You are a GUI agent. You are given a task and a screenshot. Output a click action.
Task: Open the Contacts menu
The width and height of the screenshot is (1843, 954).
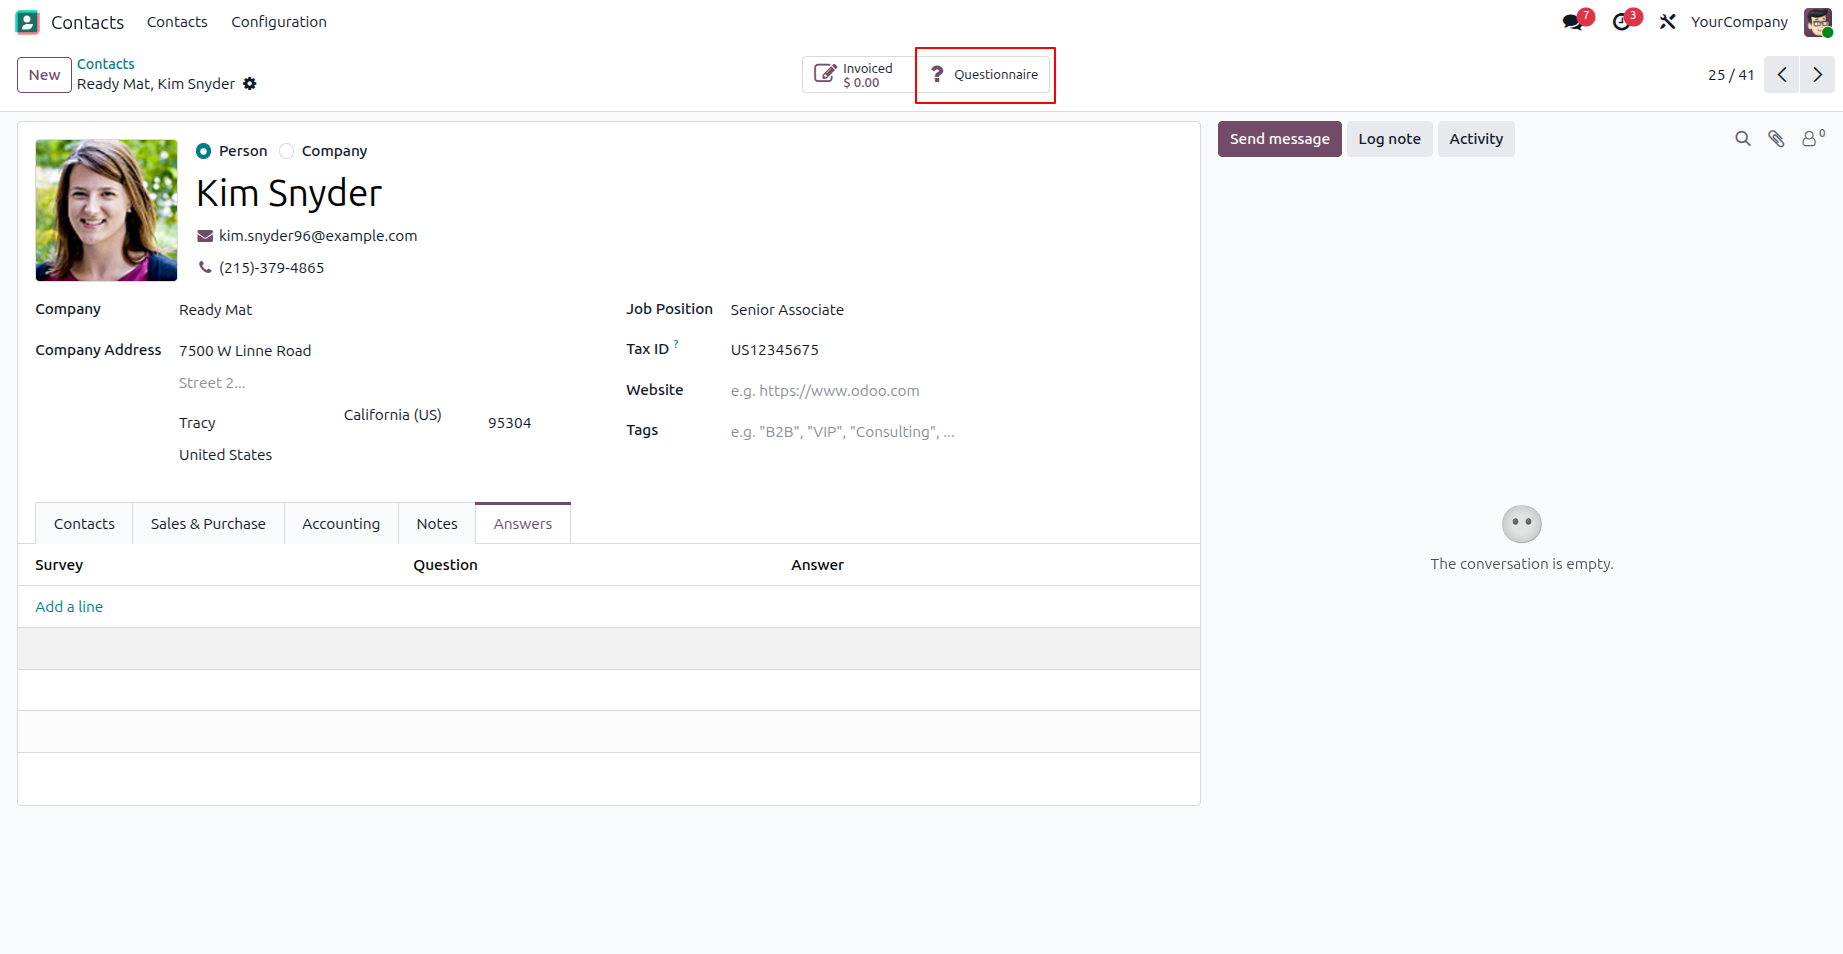coord(177,22)
